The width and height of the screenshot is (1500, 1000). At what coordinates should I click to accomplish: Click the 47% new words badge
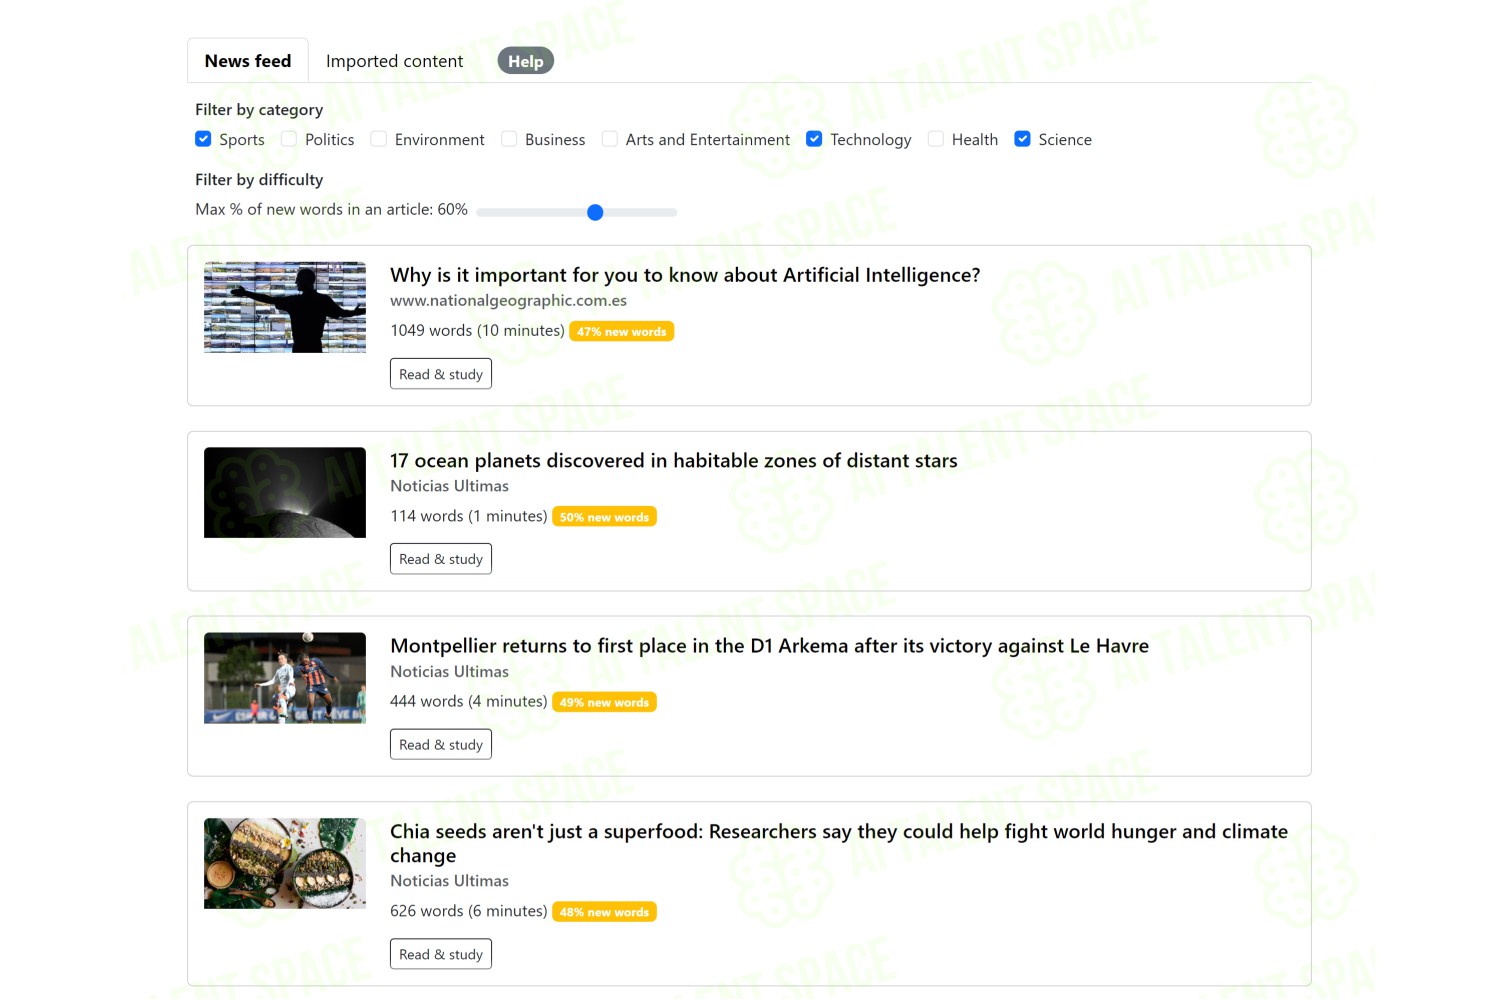(622, 331)
